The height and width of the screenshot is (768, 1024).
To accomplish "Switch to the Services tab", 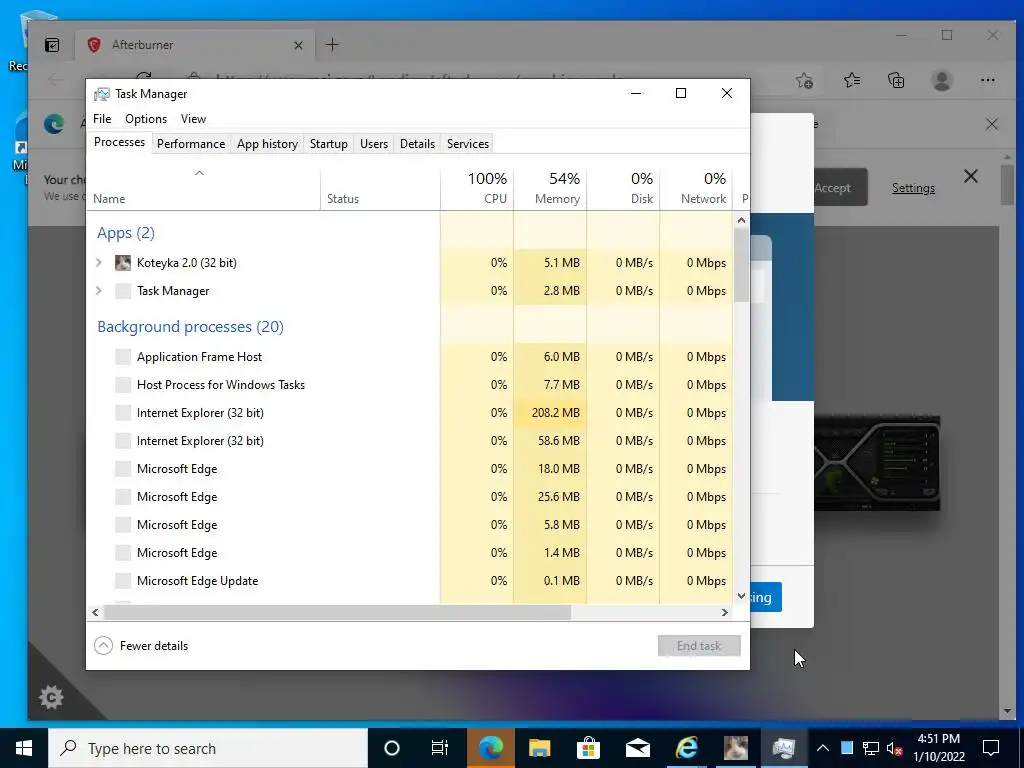I will tap(468, 144).
